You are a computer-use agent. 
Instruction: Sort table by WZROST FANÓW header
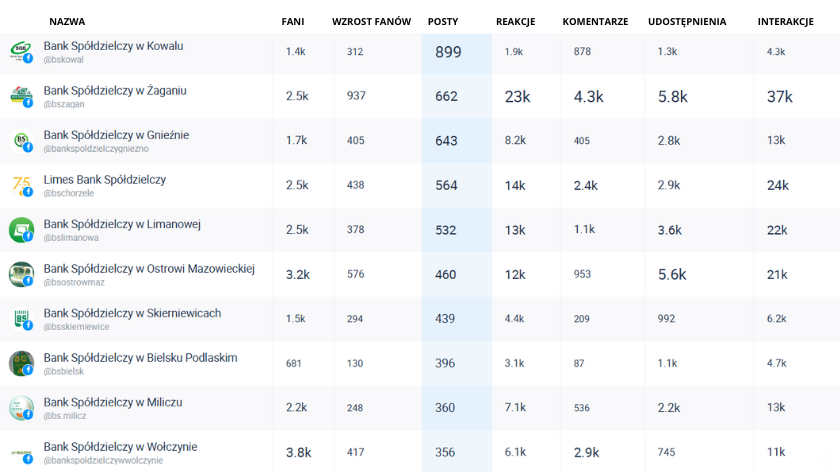[x=371, y=21]
